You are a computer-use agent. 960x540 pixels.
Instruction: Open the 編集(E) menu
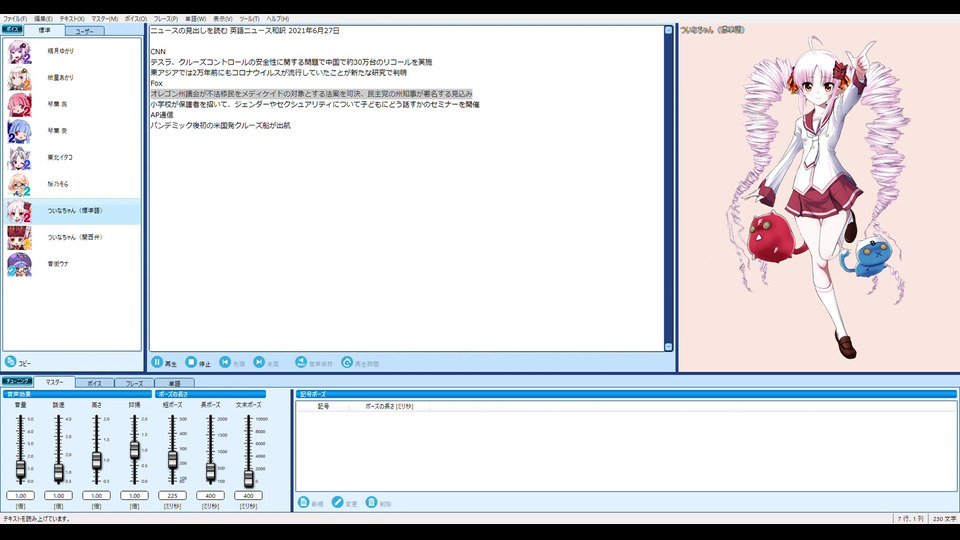pos(43,19)
